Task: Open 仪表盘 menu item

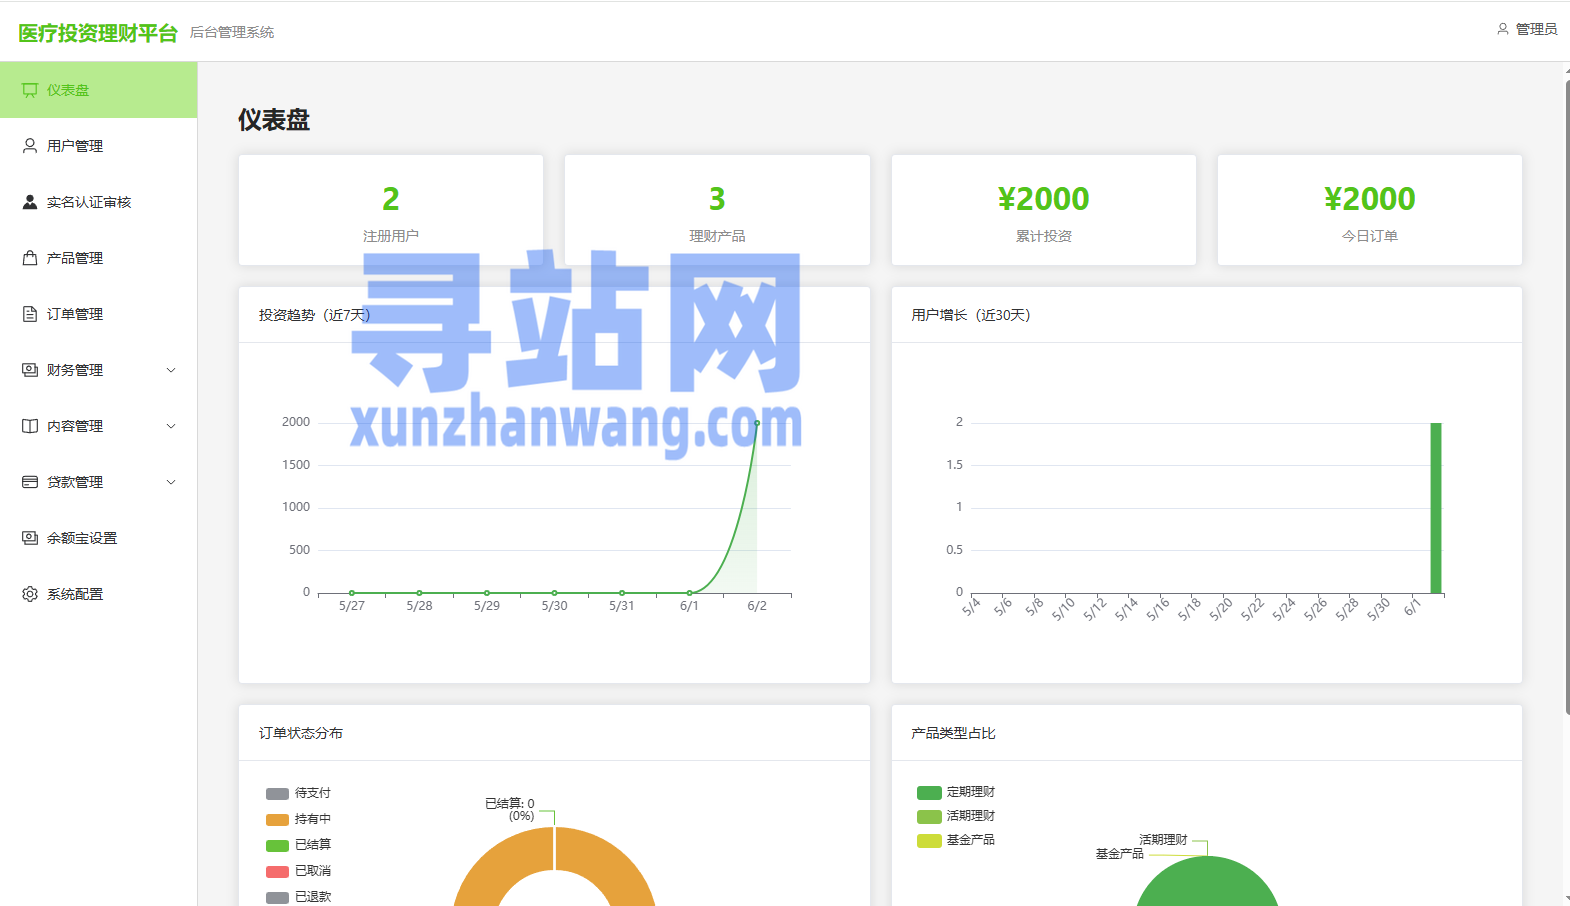Action: [99, 90]
